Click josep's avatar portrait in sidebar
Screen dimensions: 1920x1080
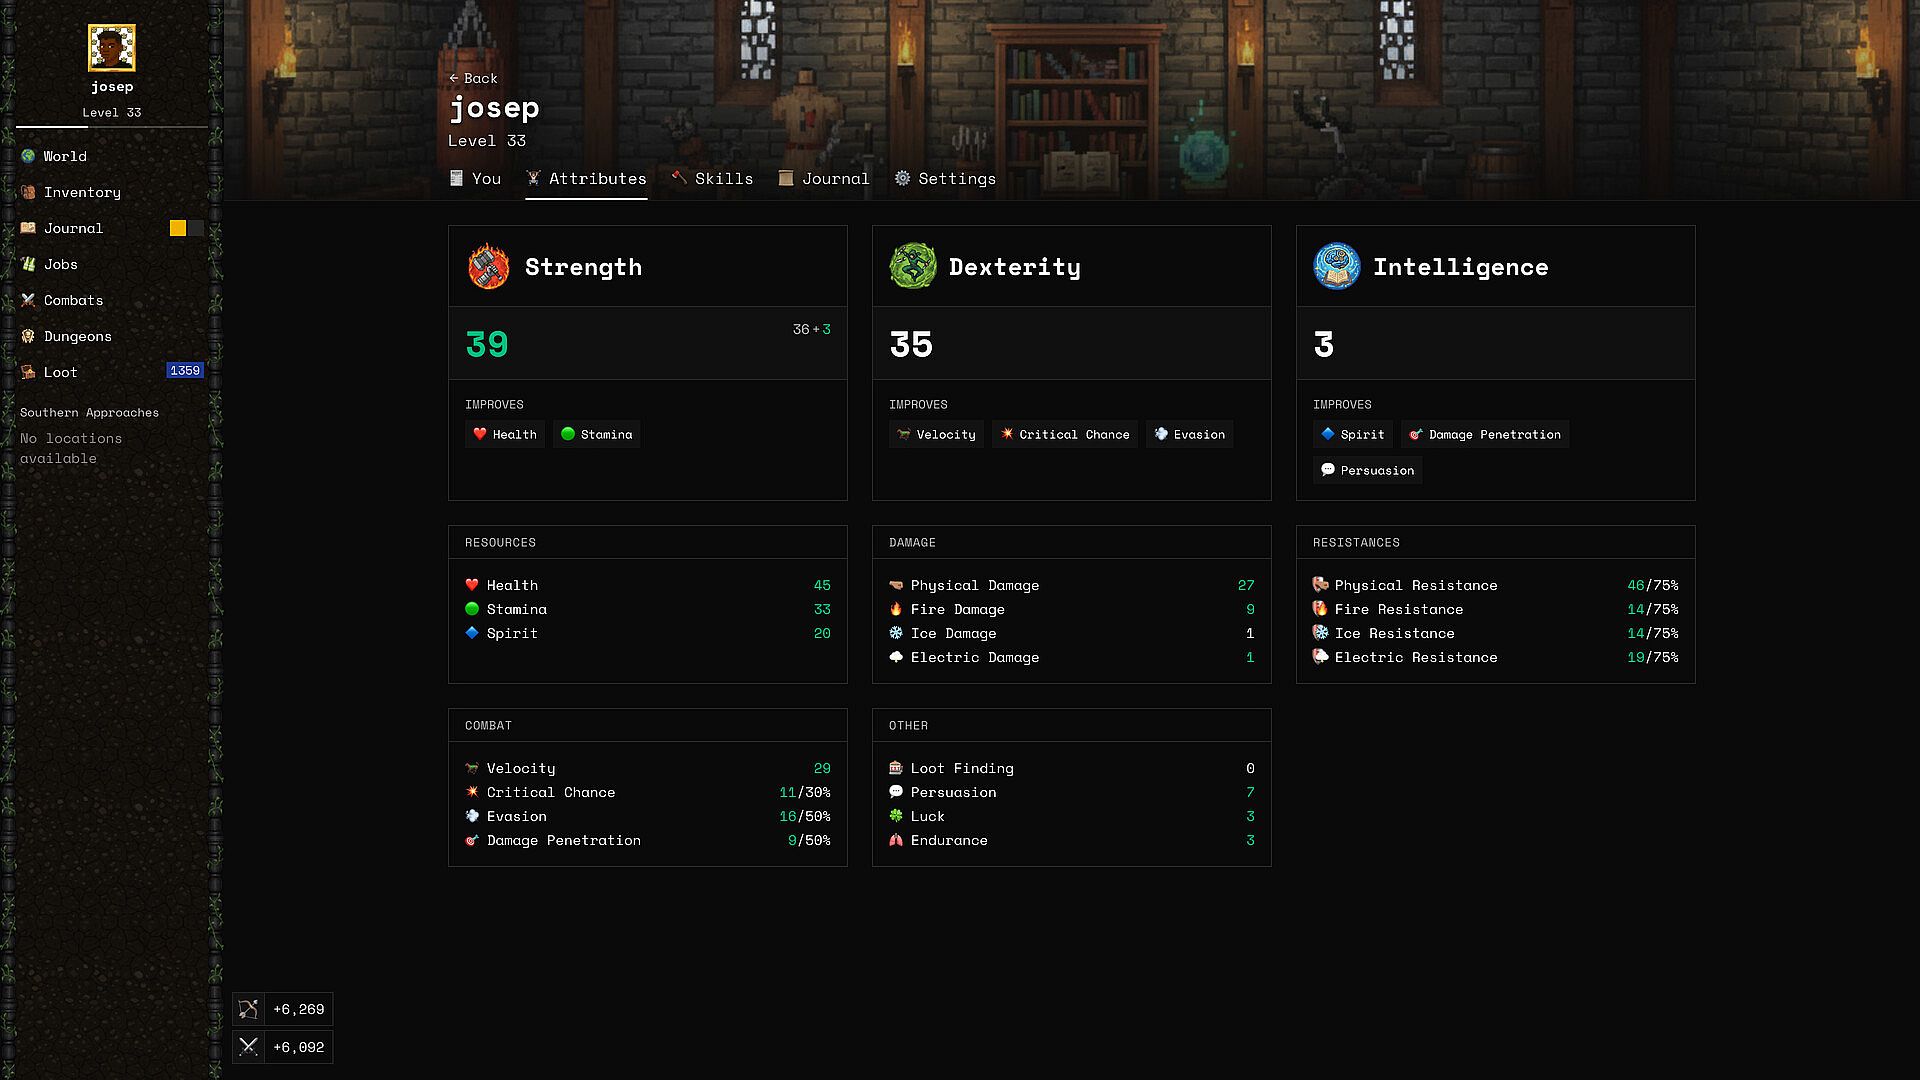pos(112,48)
